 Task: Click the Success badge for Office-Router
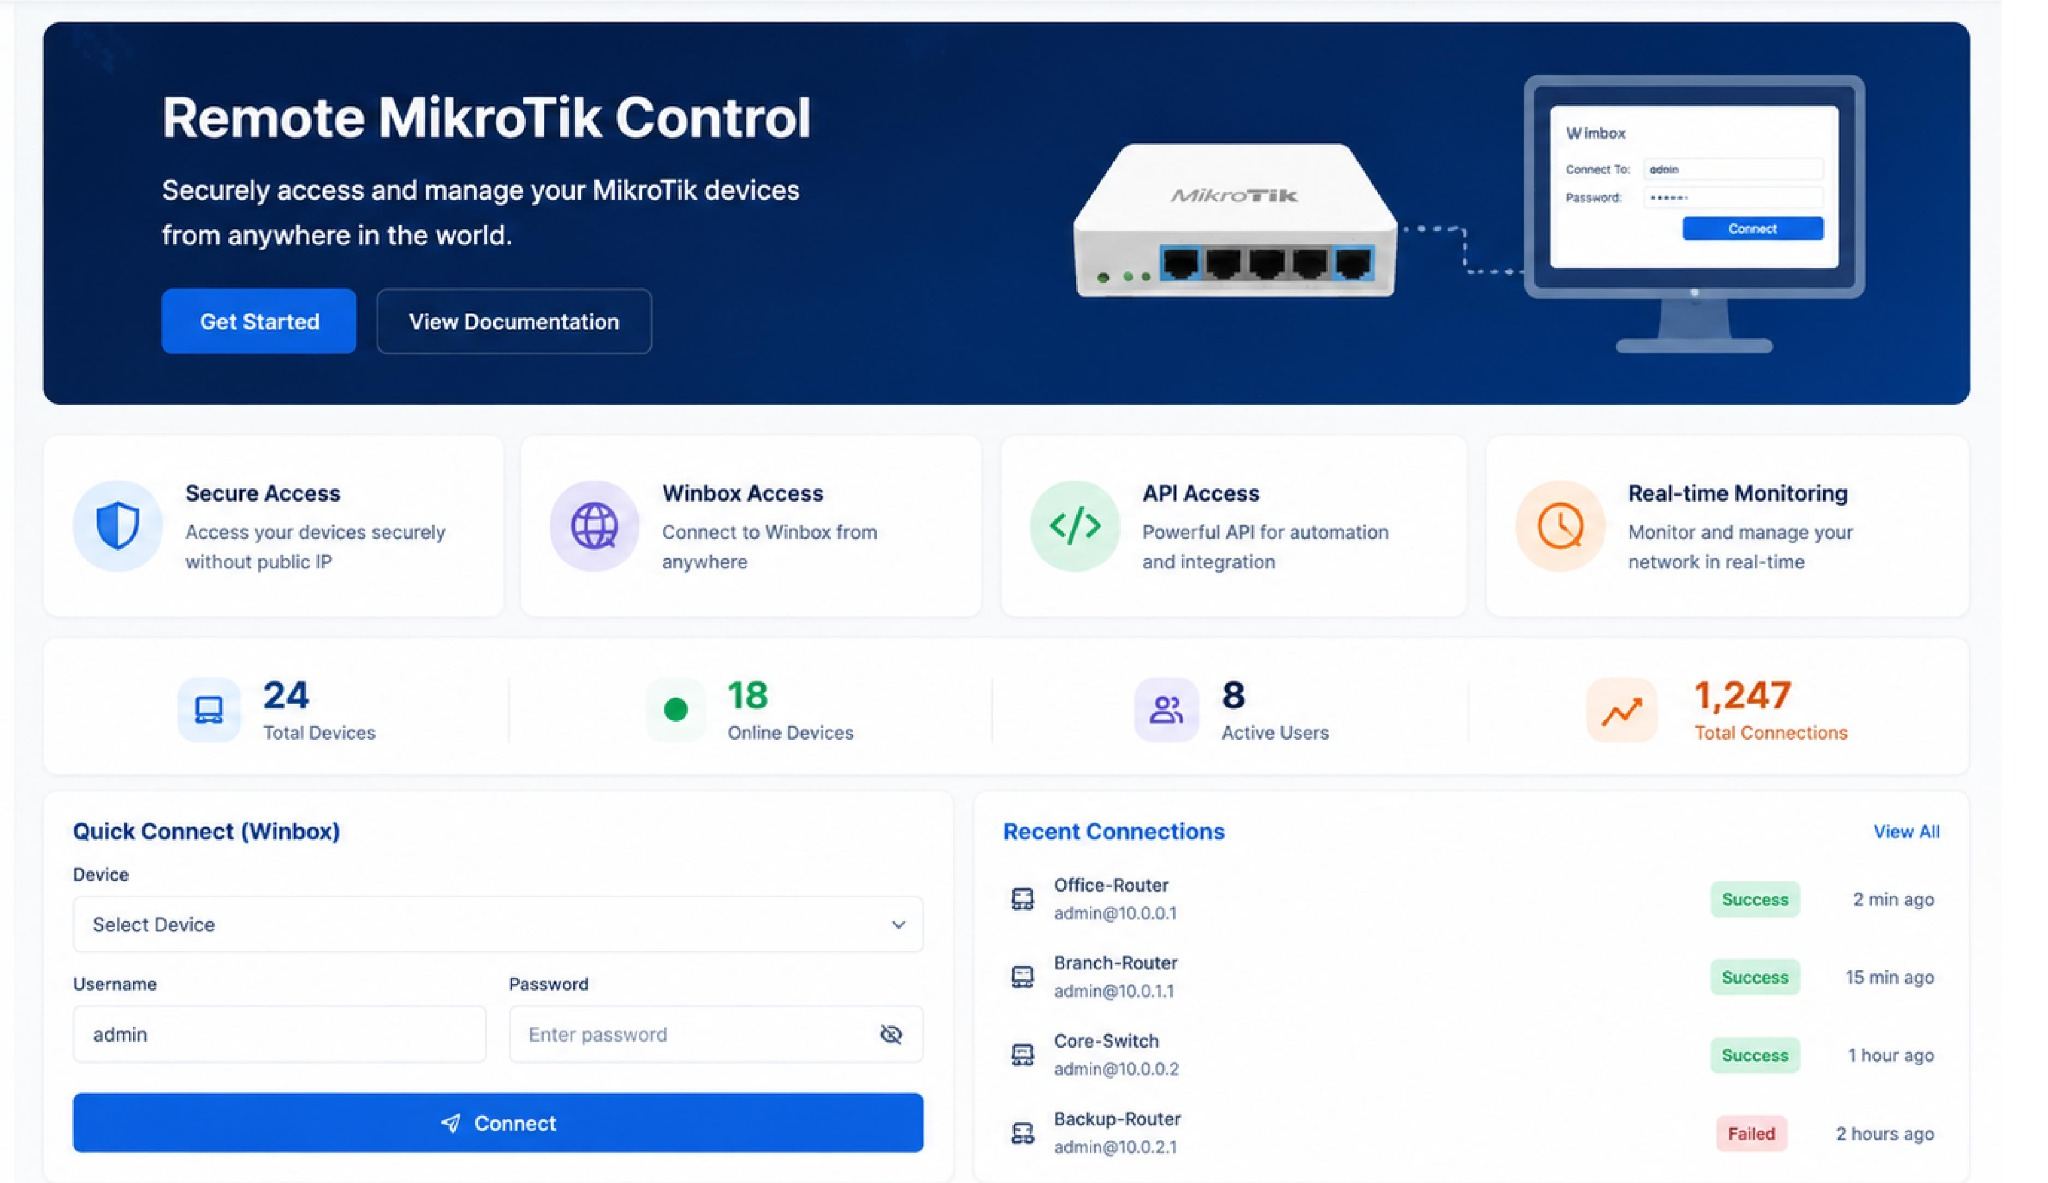point(1755,899)
